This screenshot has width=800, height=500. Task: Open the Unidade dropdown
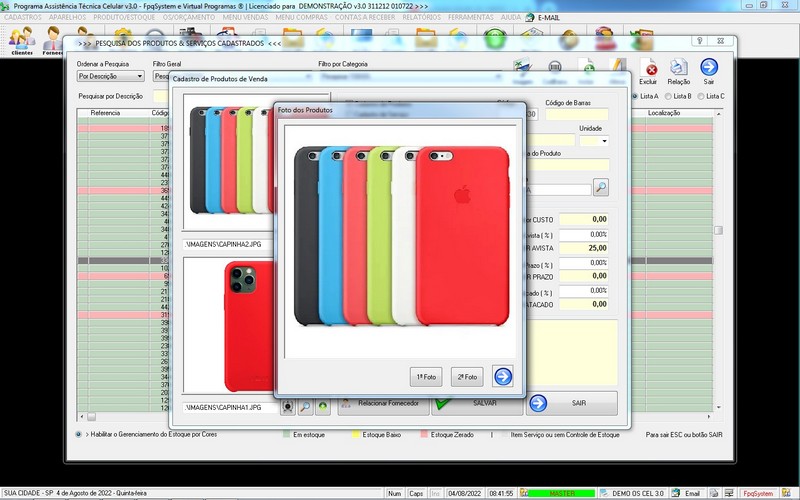[605, 141]
